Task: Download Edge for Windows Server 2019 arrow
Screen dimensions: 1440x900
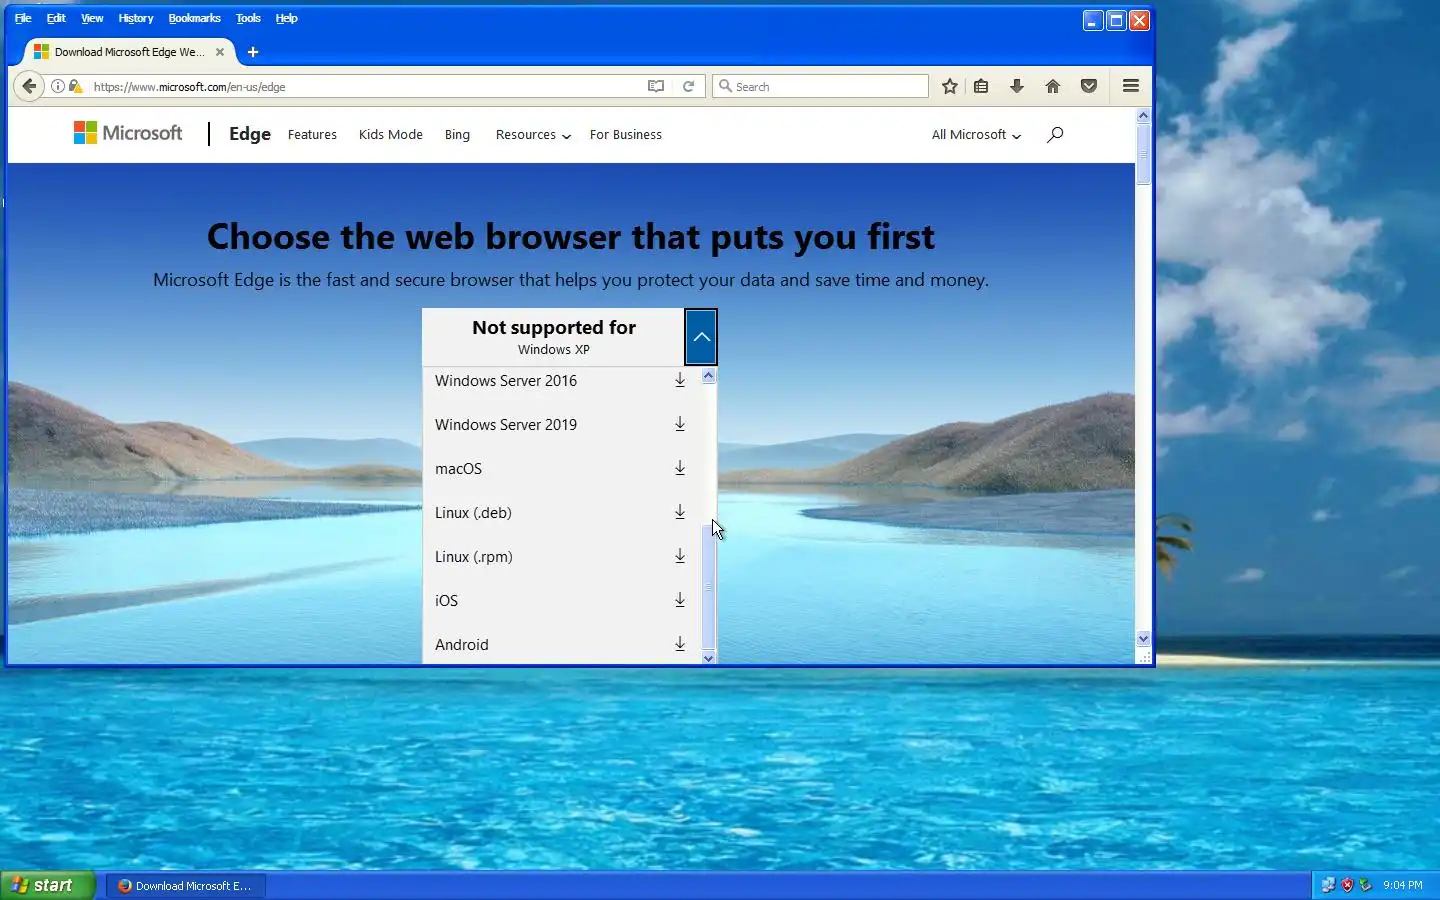Action: pos(680,424)
